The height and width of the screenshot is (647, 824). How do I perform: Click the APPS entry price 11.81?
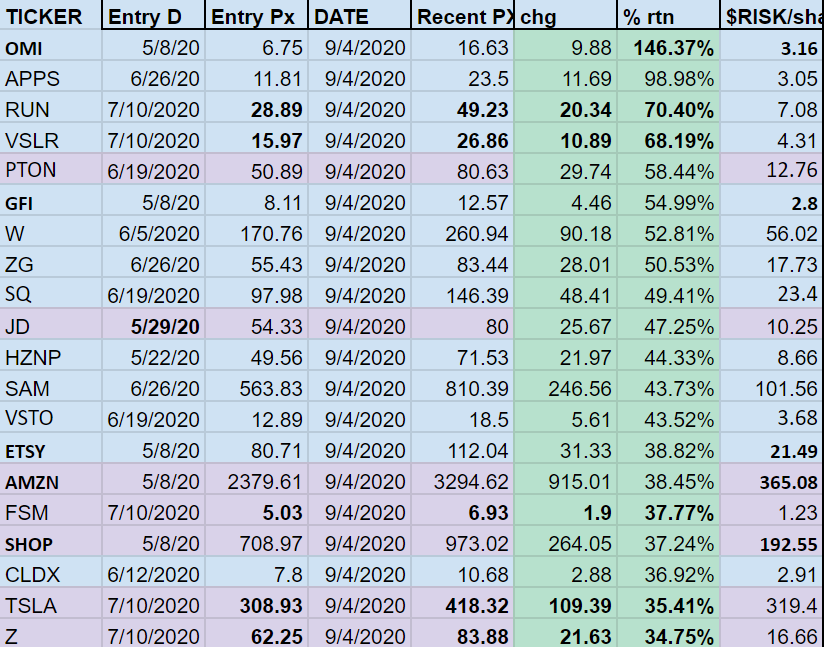click(x=256, y=76)
